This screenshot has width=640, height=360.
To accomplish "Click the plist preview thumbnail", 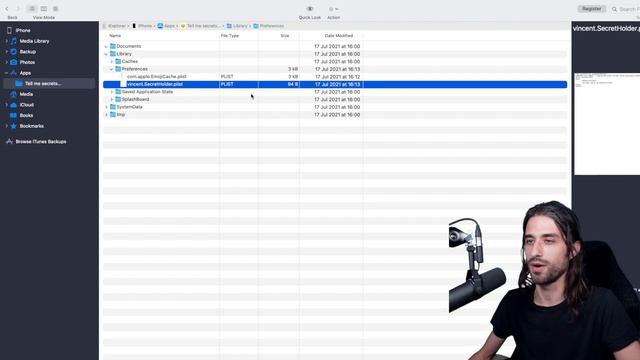I will [607, 124].
